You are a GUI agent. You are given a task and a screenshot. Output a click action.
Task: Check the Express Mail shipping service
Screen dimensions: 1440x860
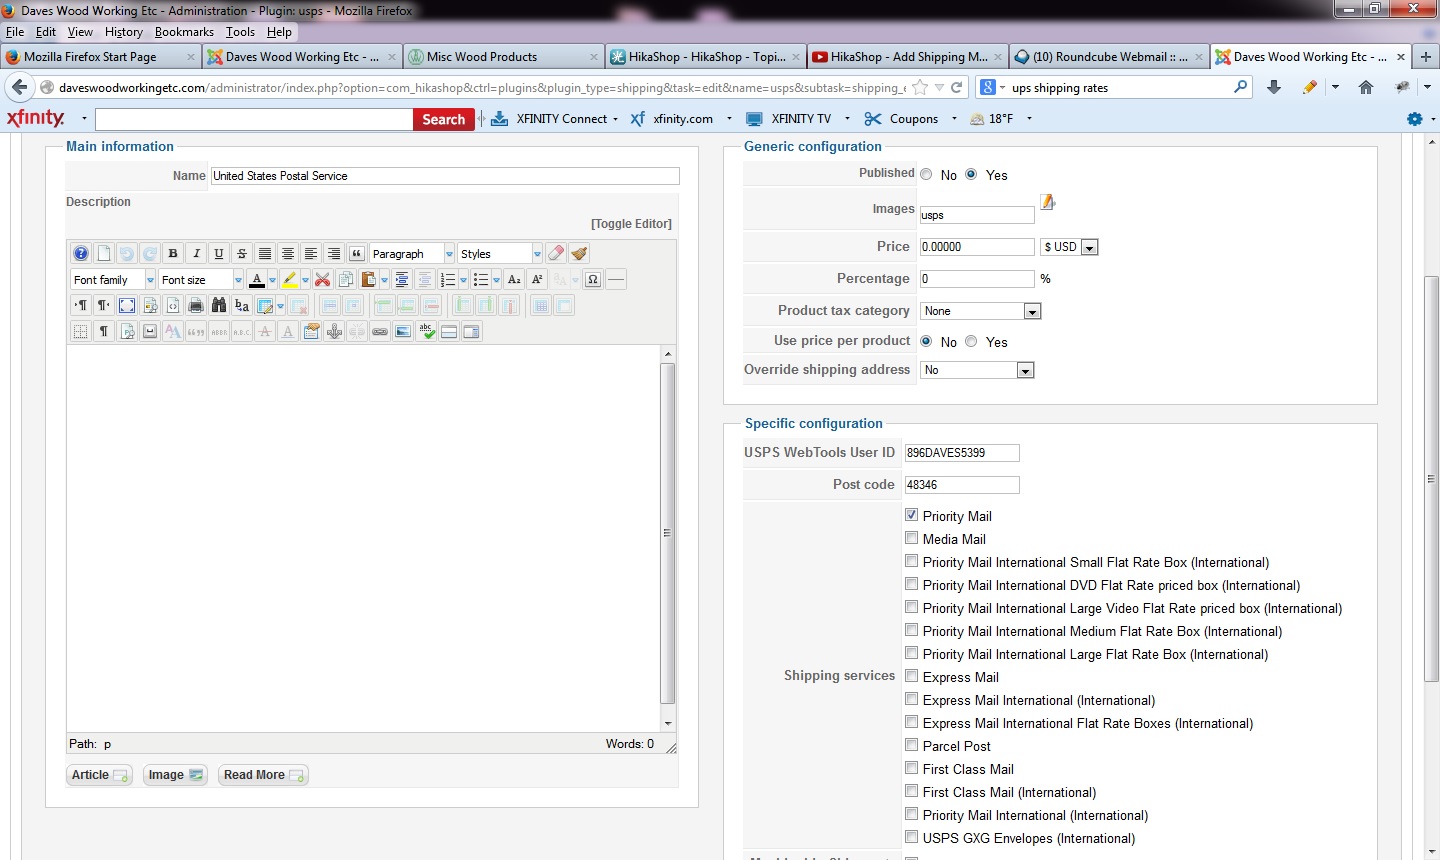(911, 676)
